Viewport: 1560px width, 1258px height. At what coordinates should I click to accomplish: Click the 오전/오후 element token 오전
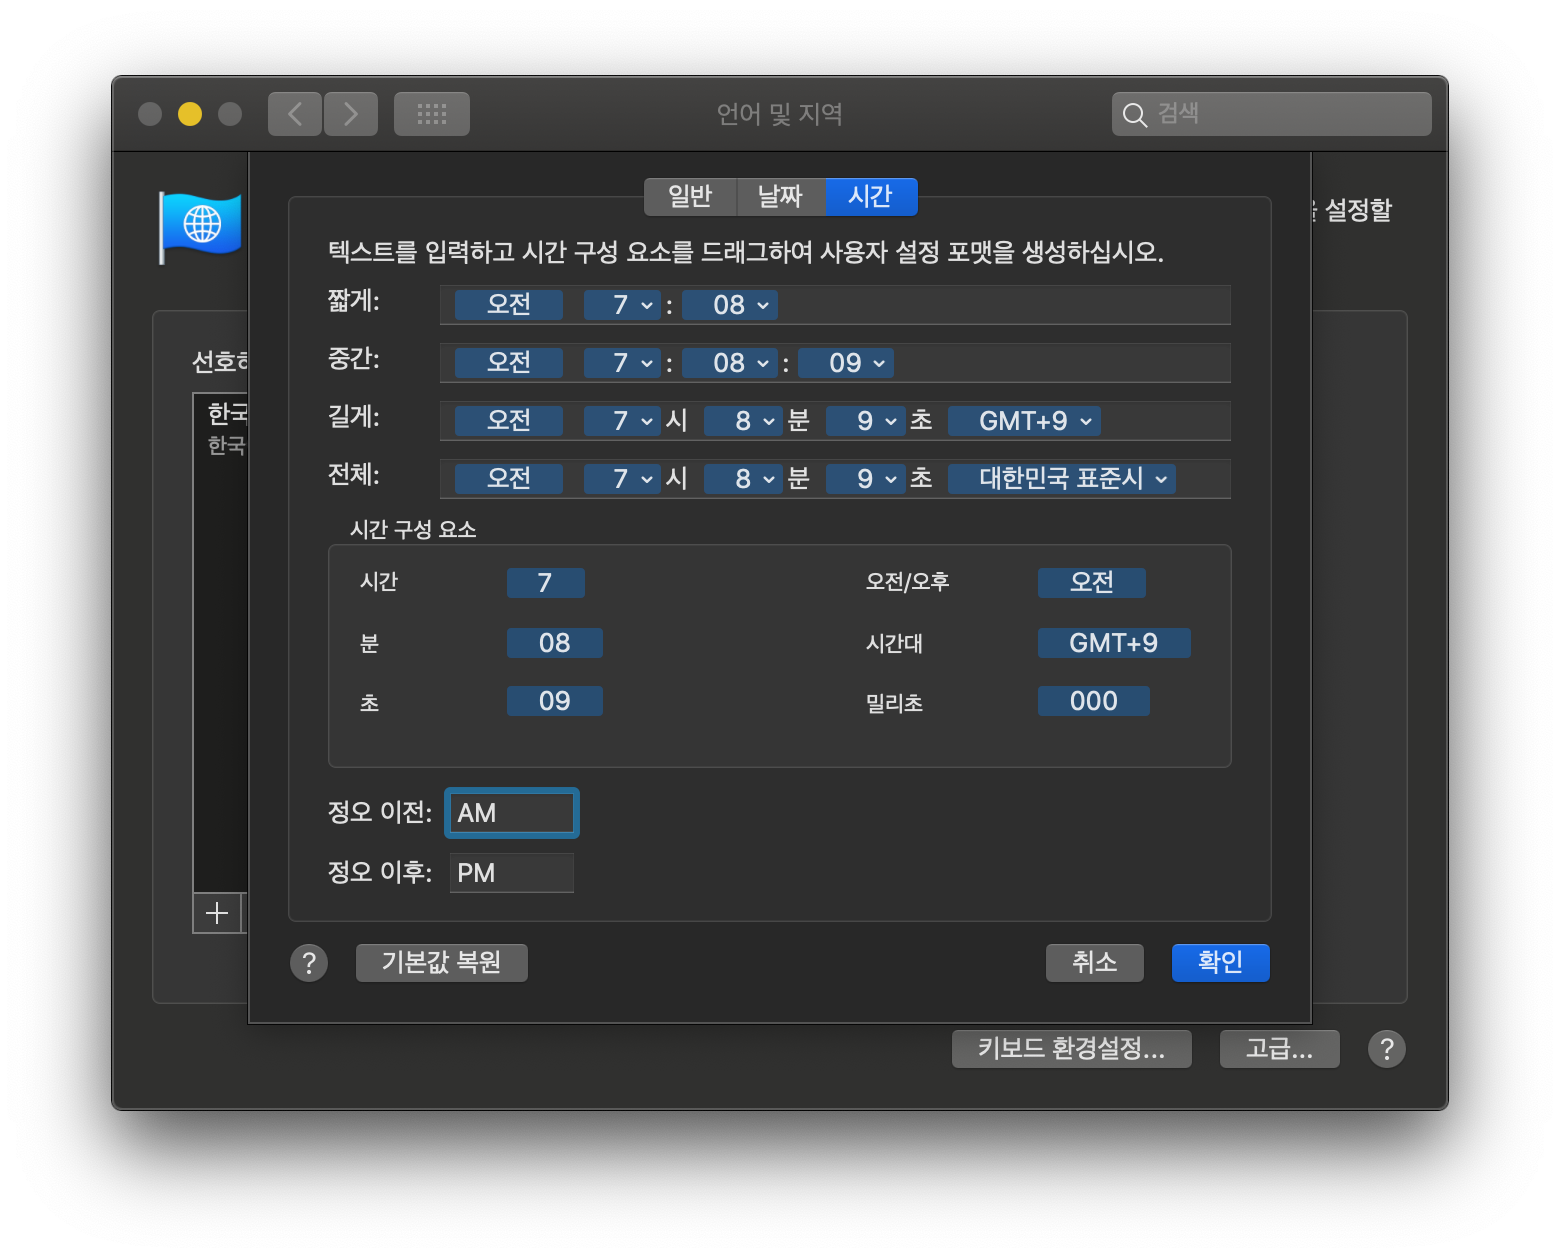click(x=1092, y=583)
